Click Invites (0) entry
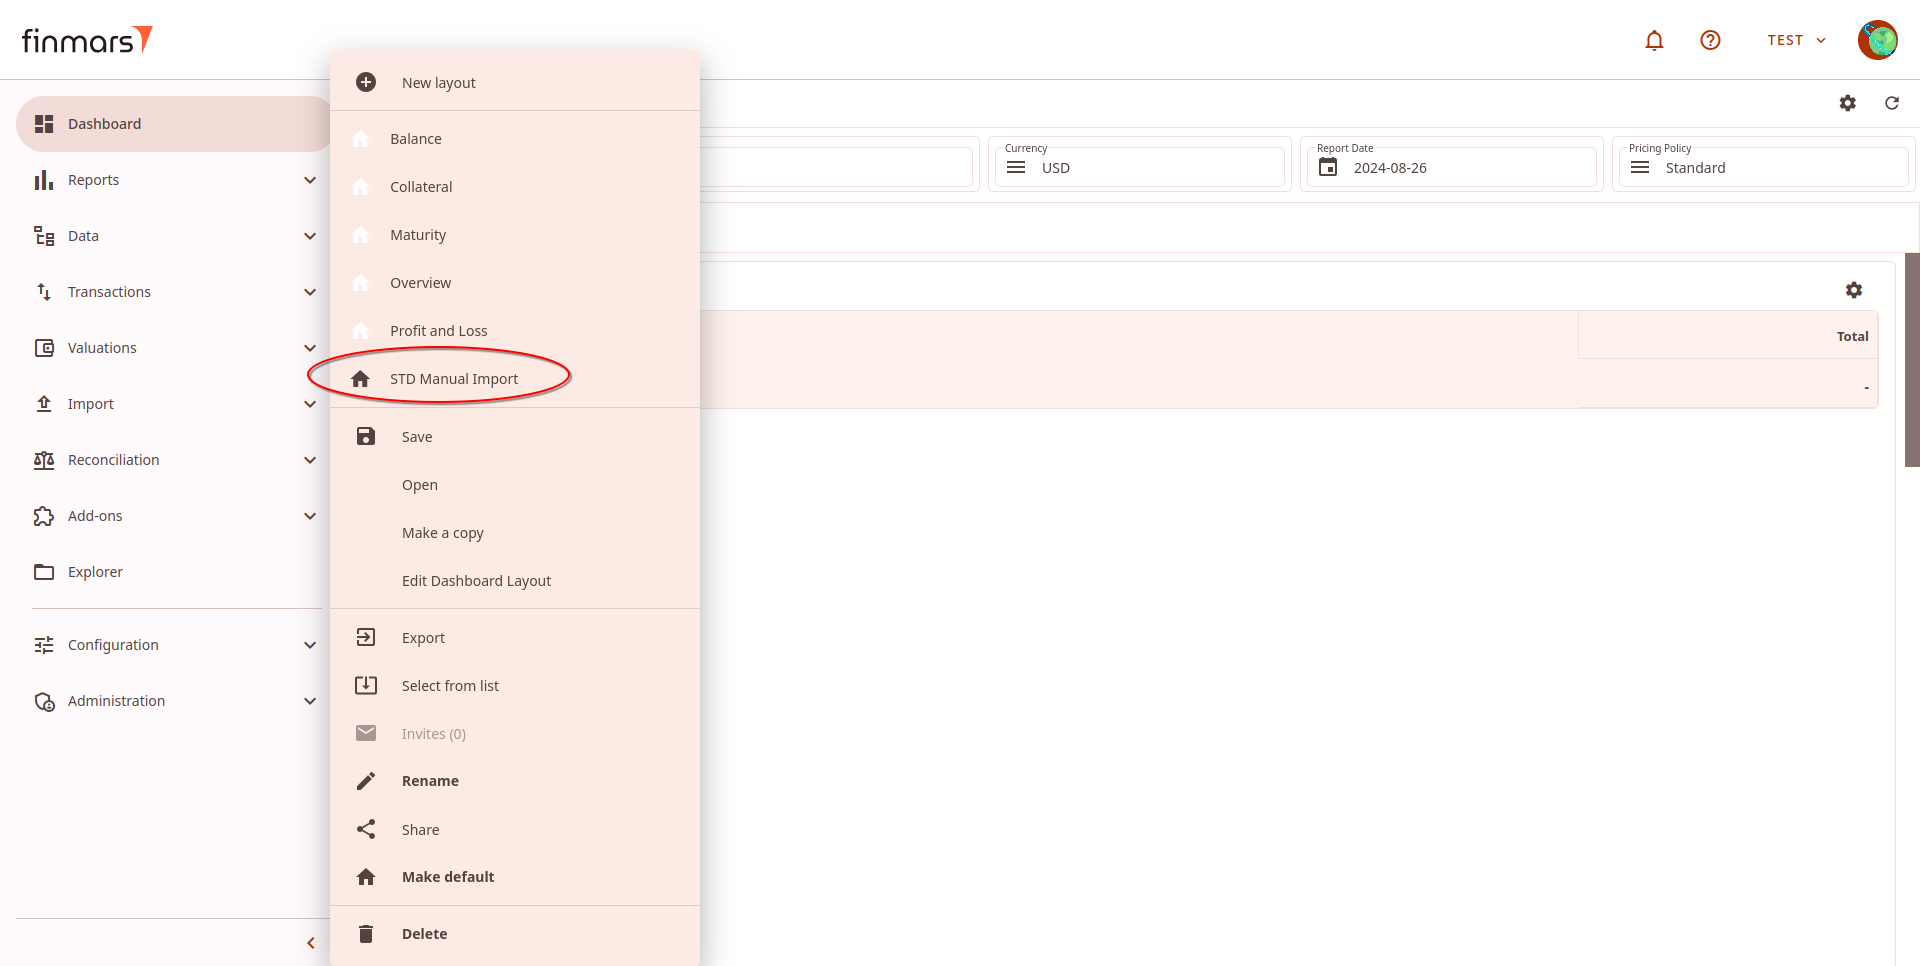 tap(515, 734)
